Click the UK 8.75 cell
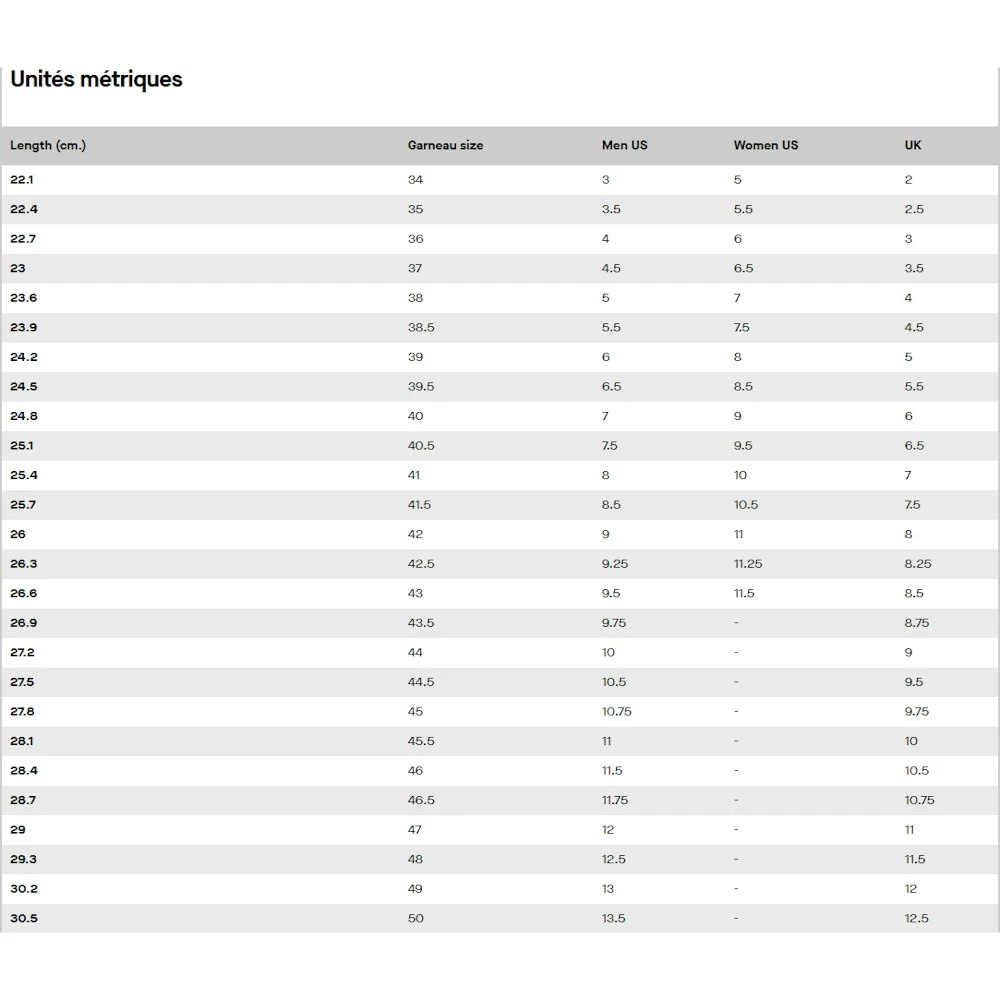 pyautogui.click(x=917, y=623)
